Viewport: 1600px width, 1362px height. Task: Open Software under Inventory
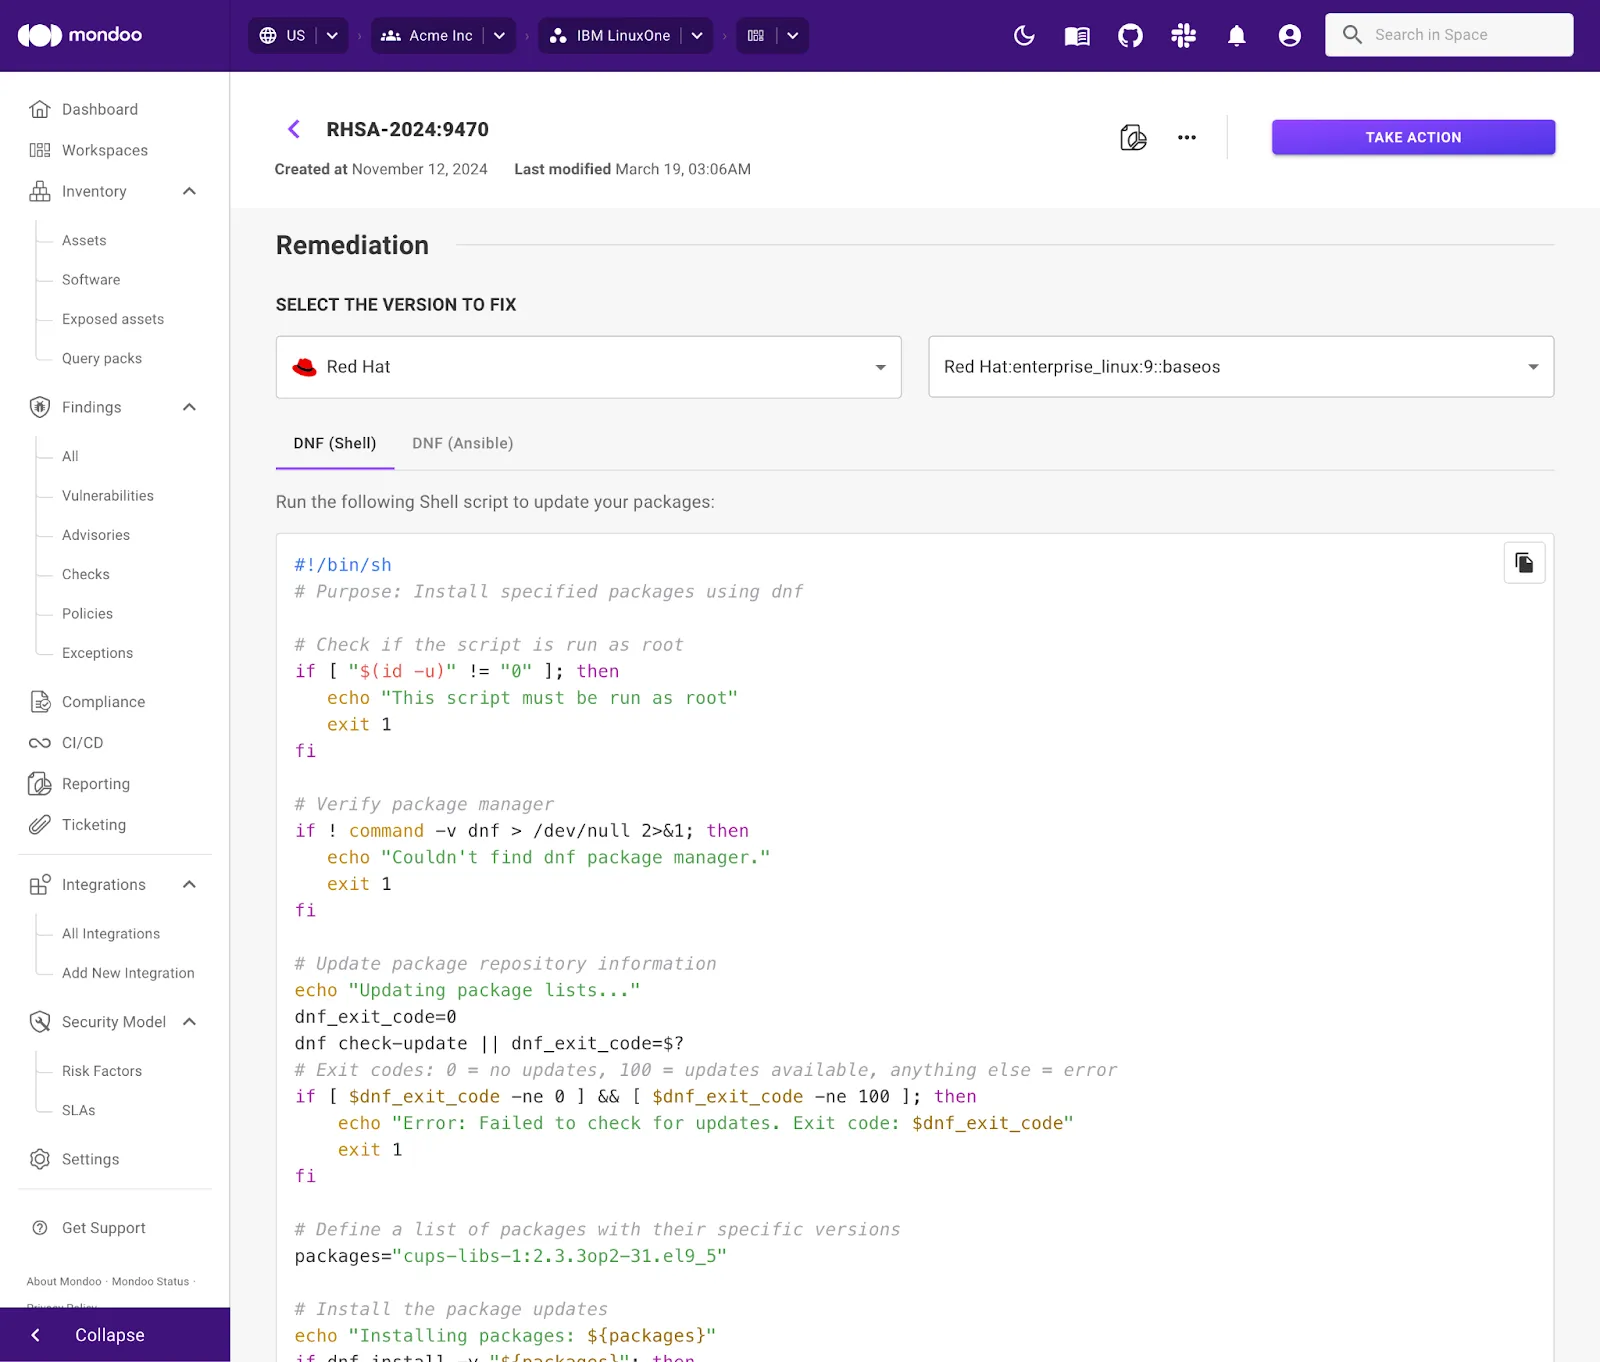pyautogui.click(x=91, y=280)
